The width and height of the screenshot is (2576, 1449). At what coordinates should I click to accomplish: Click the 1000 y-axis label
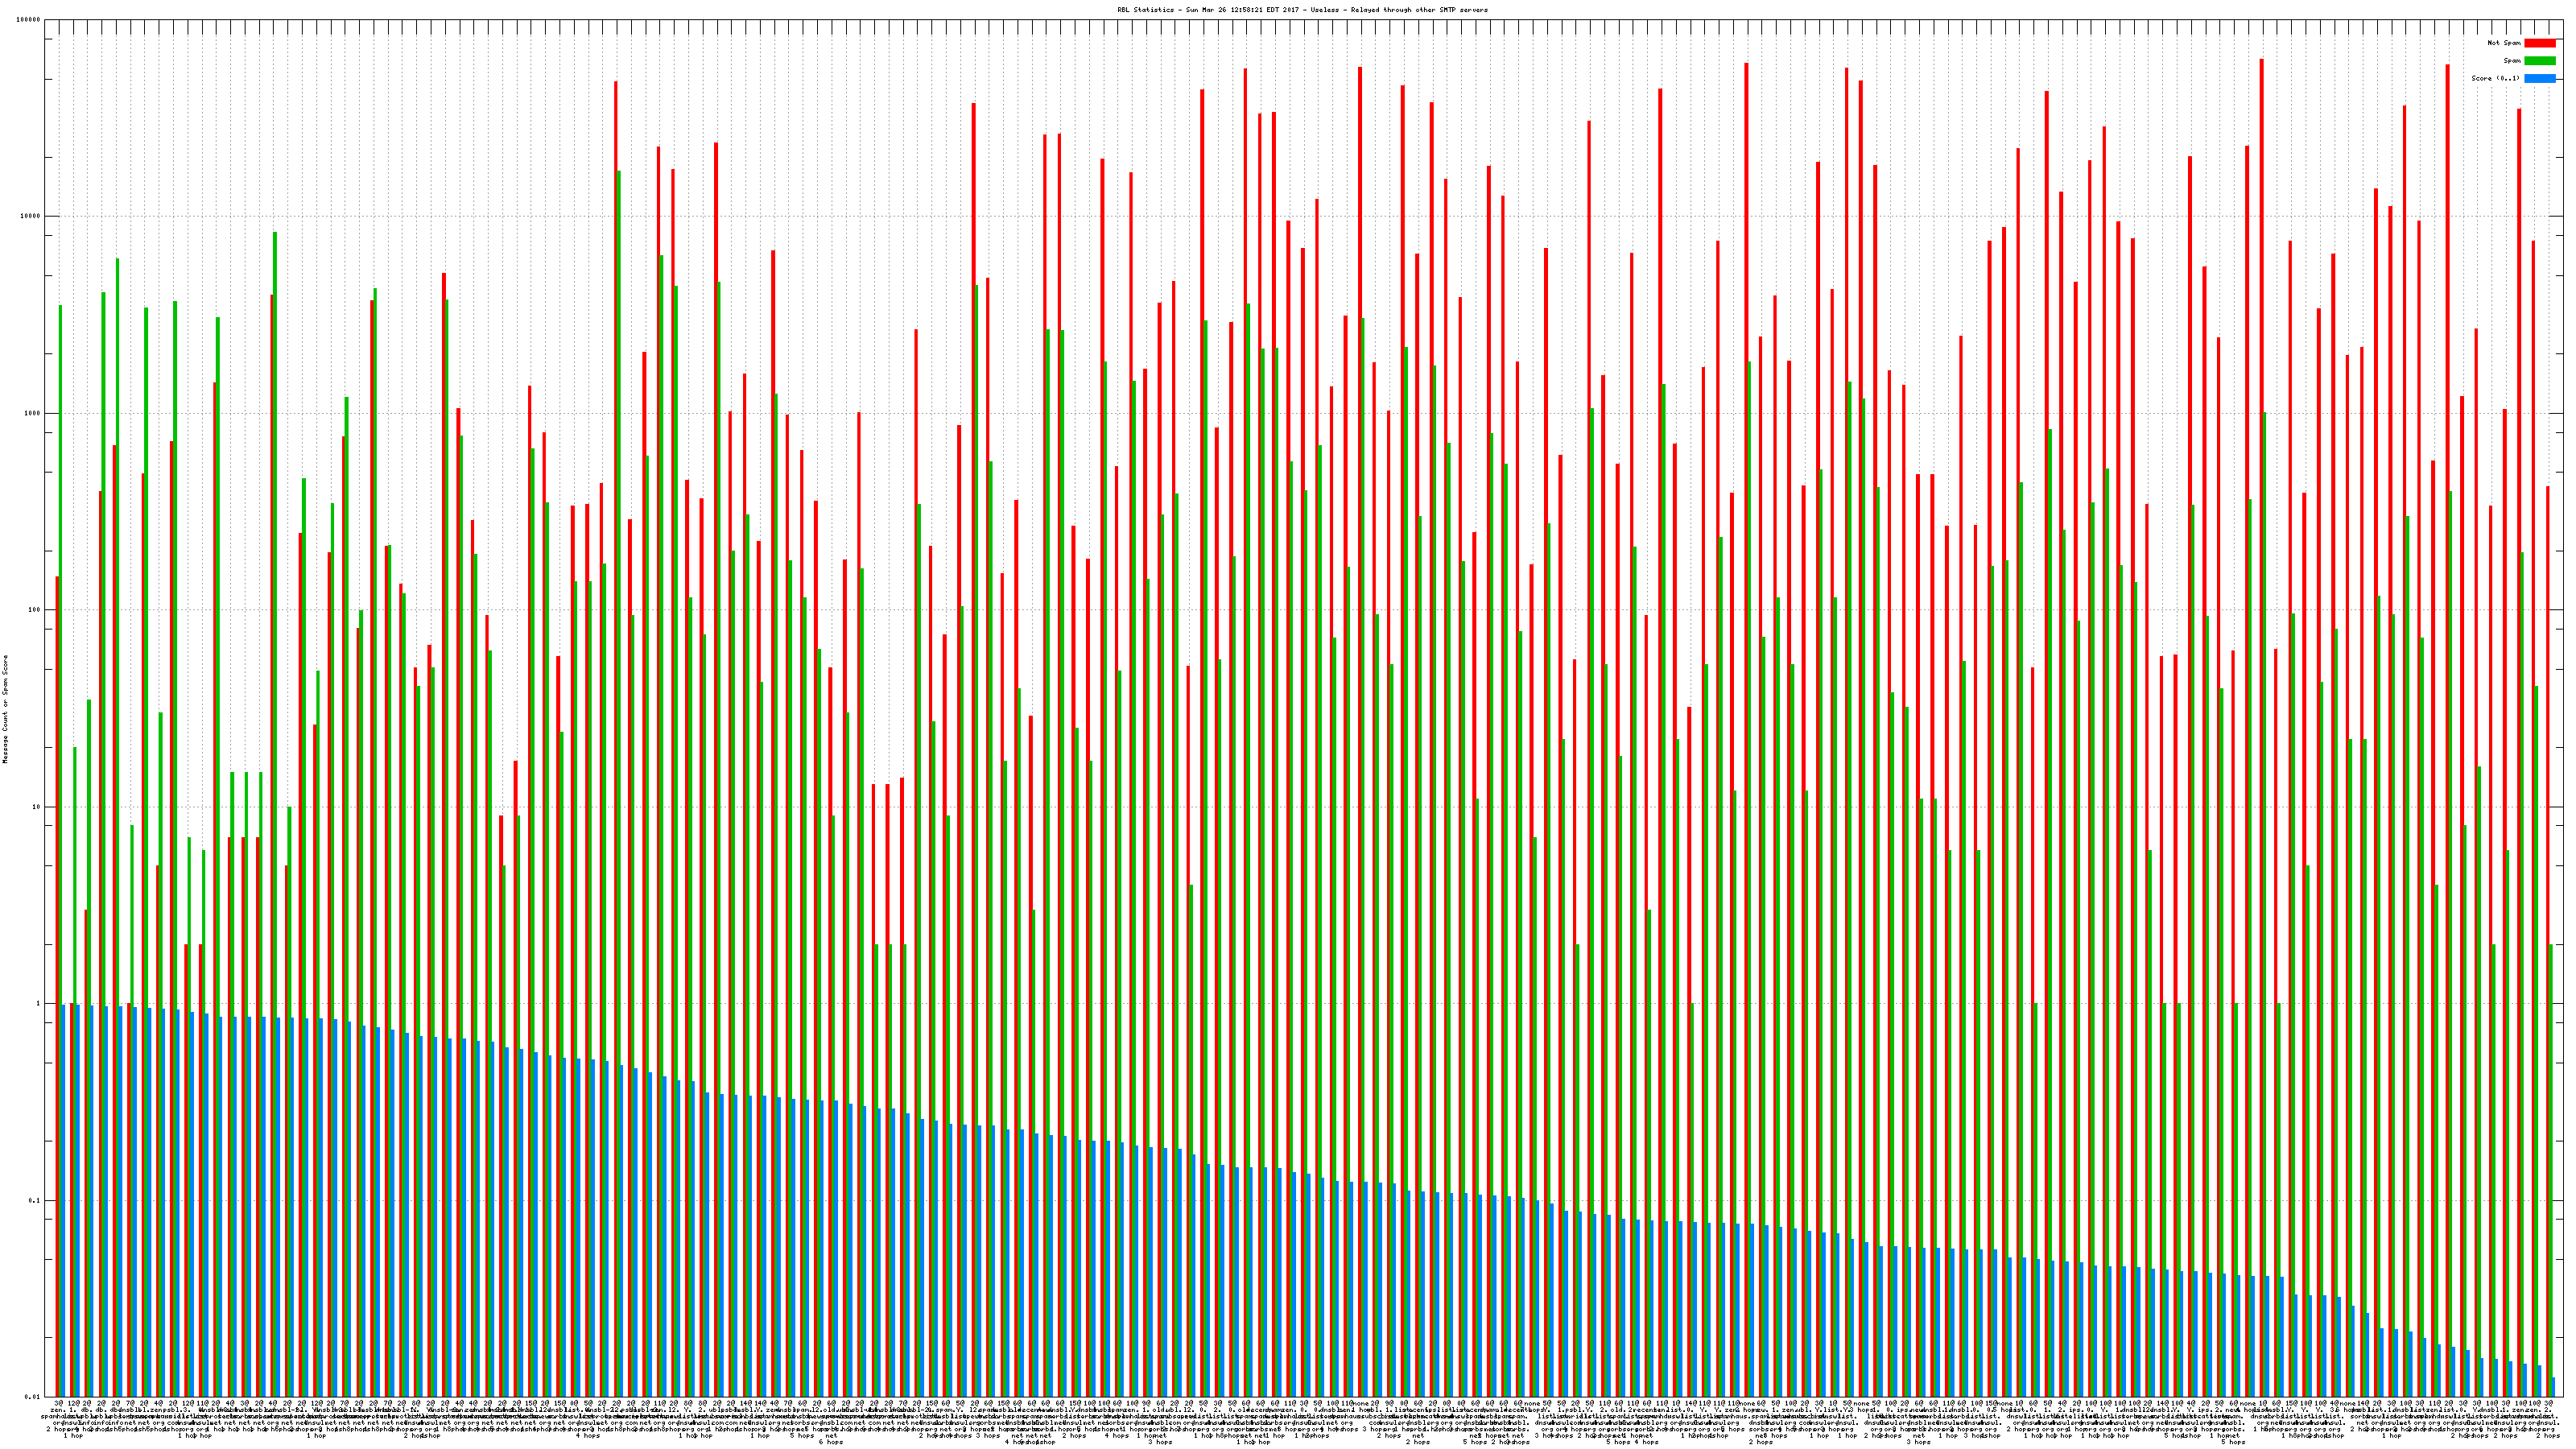33,414
